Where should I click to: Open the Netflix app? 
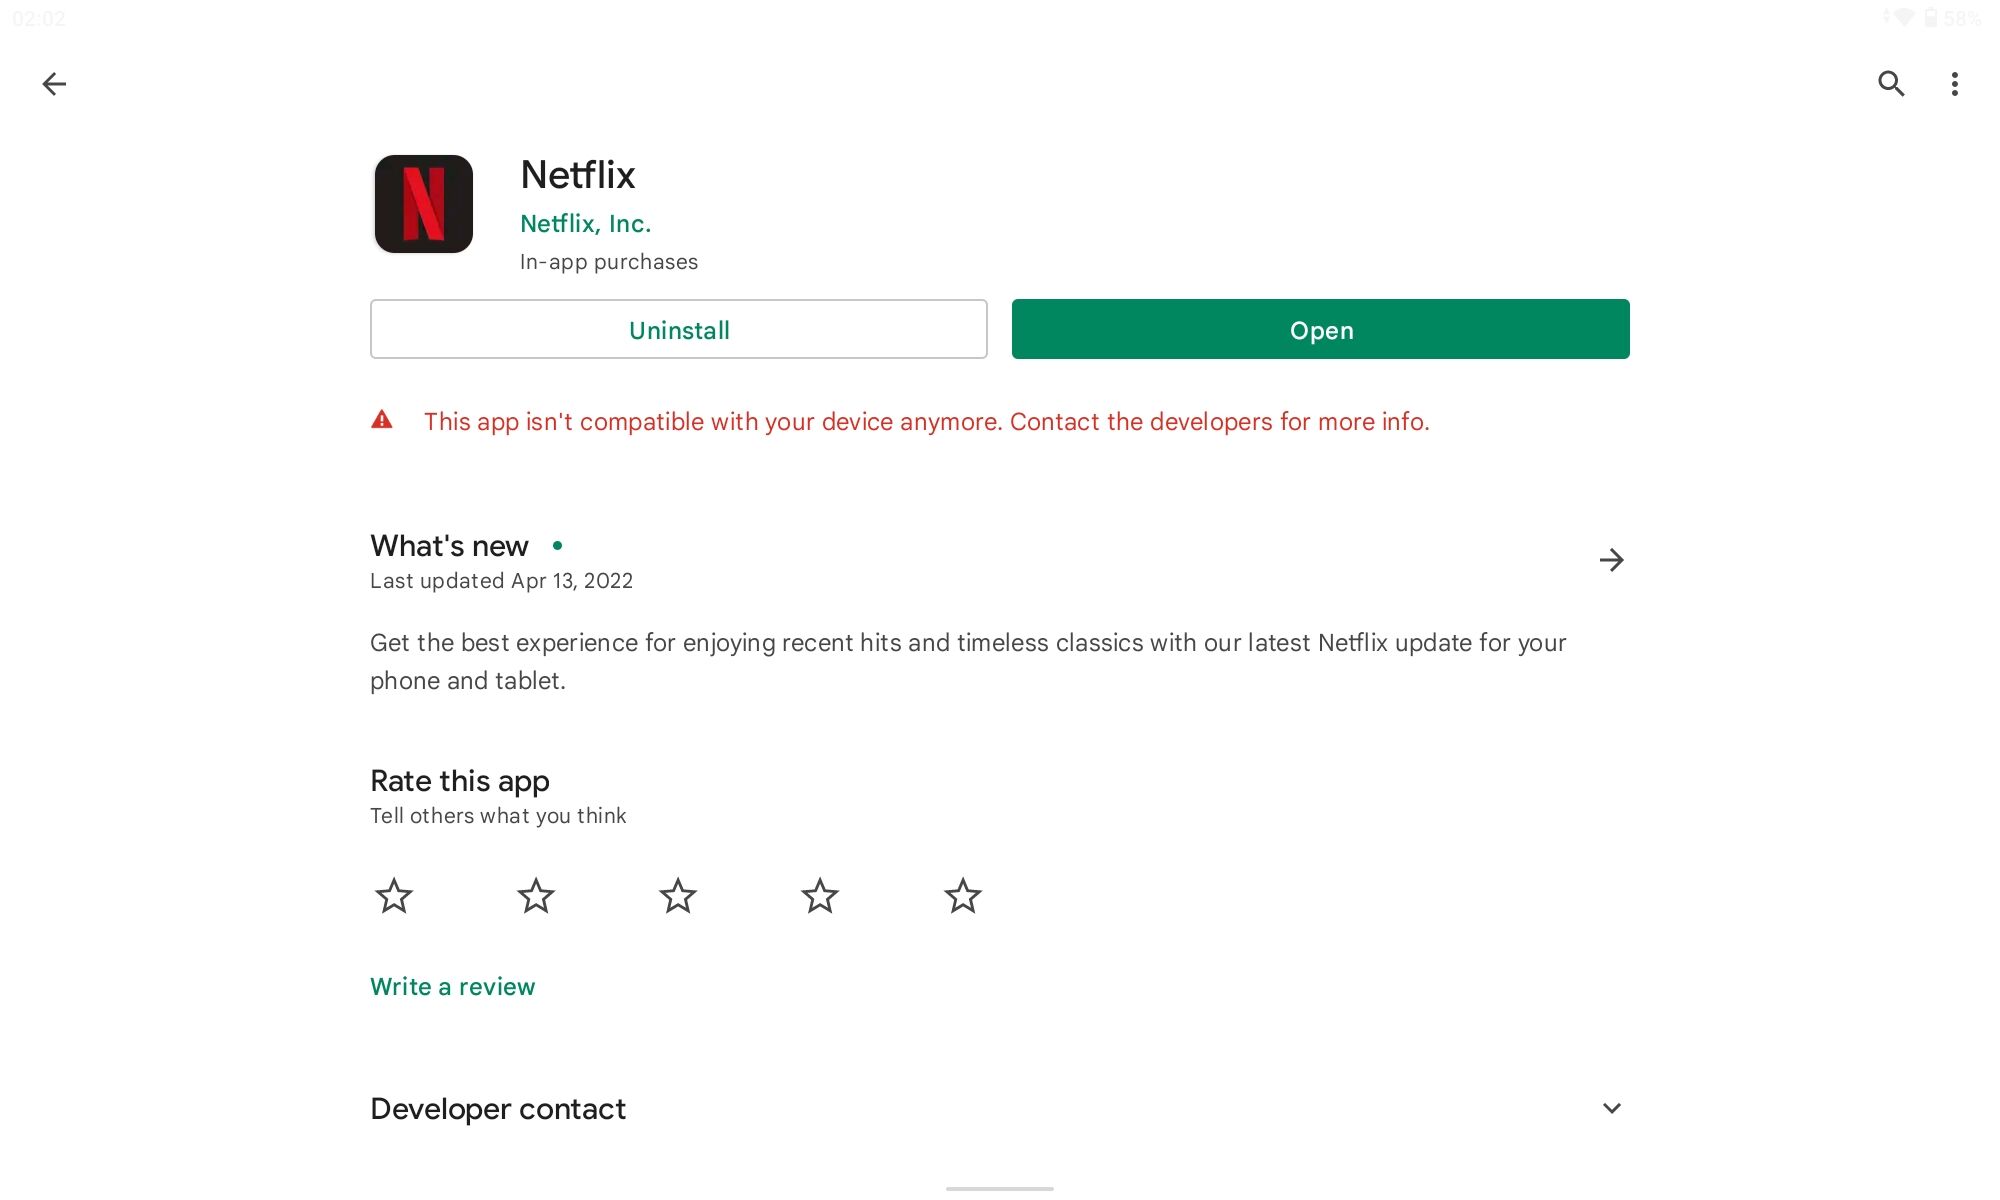click(x=1321, y=329)
